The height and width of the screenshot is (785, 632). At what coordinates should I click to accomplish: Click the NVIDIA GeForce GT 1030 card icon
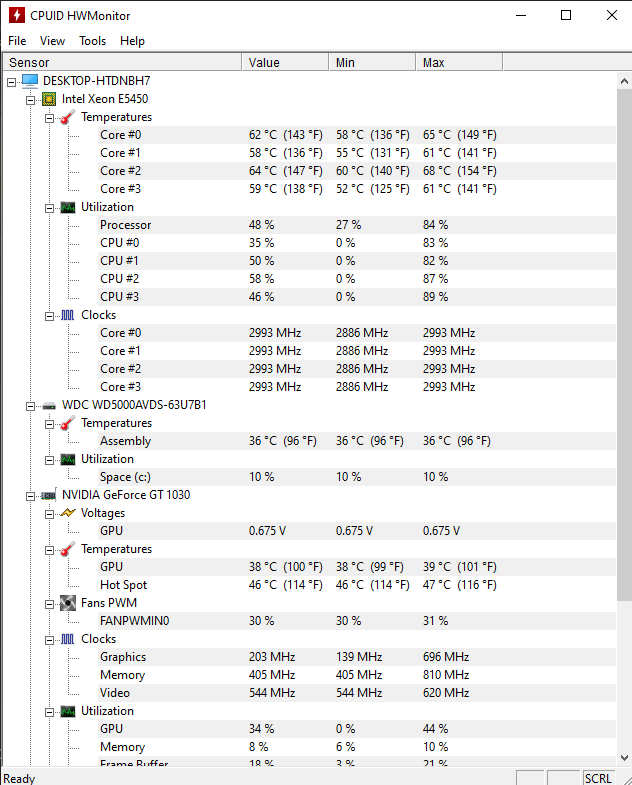(49, 495)
